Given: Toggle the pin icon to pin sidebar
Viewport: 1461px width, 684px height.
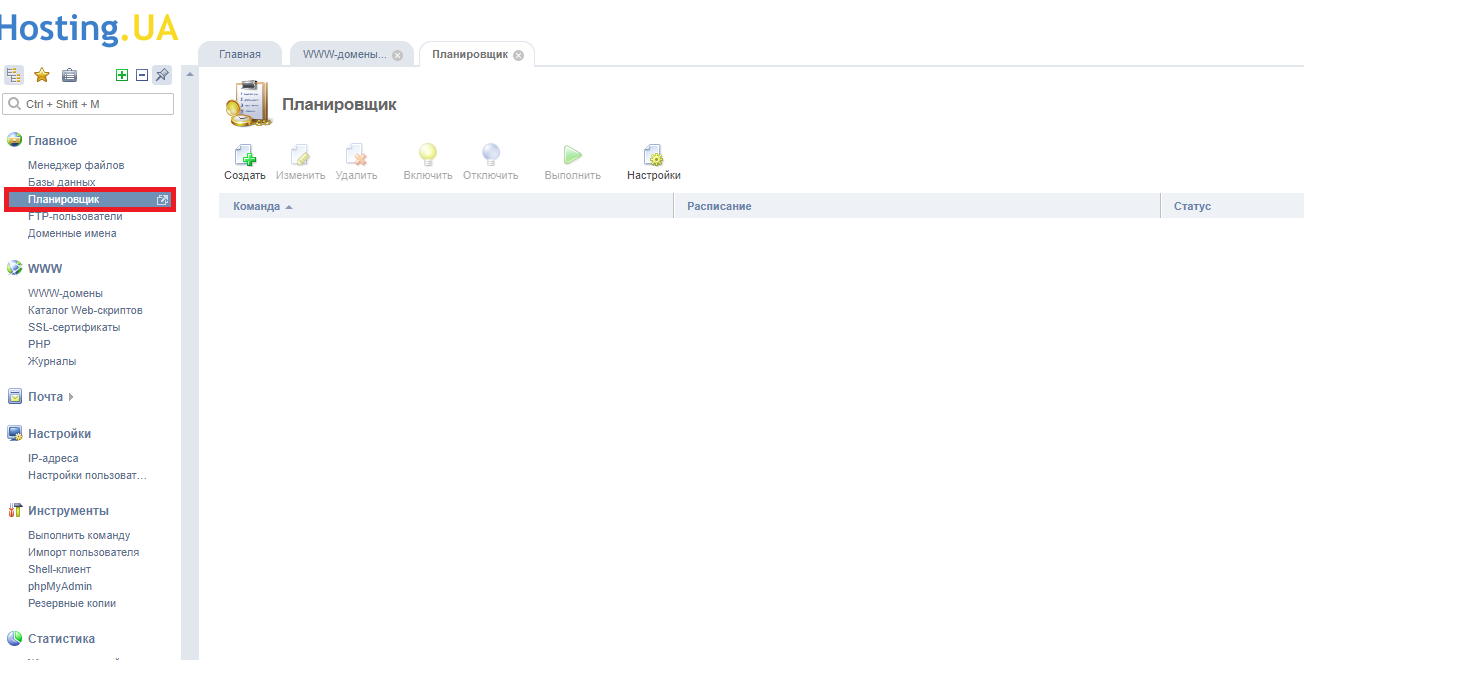Looking at the screenshot, I should point(162,75).
